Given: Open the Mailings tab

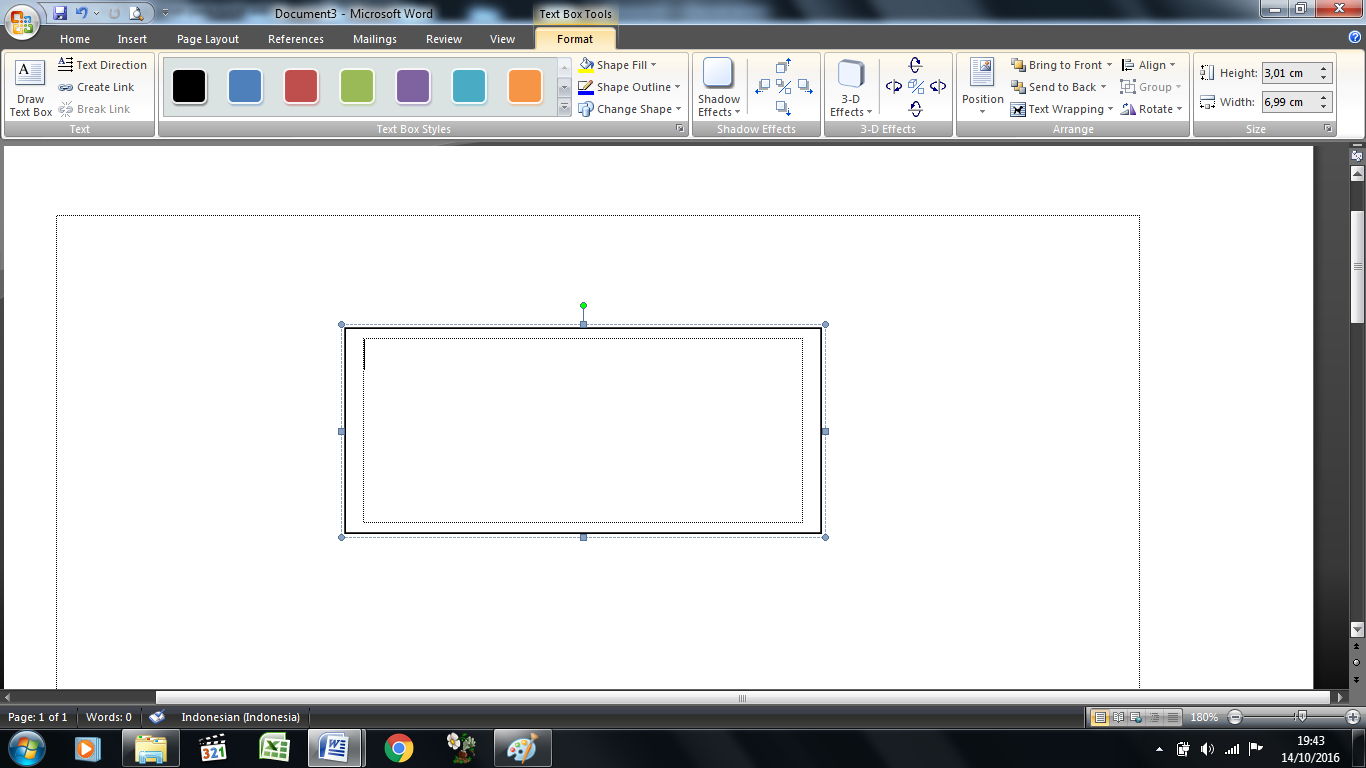Looking at the screenshot, I should 375,39.
